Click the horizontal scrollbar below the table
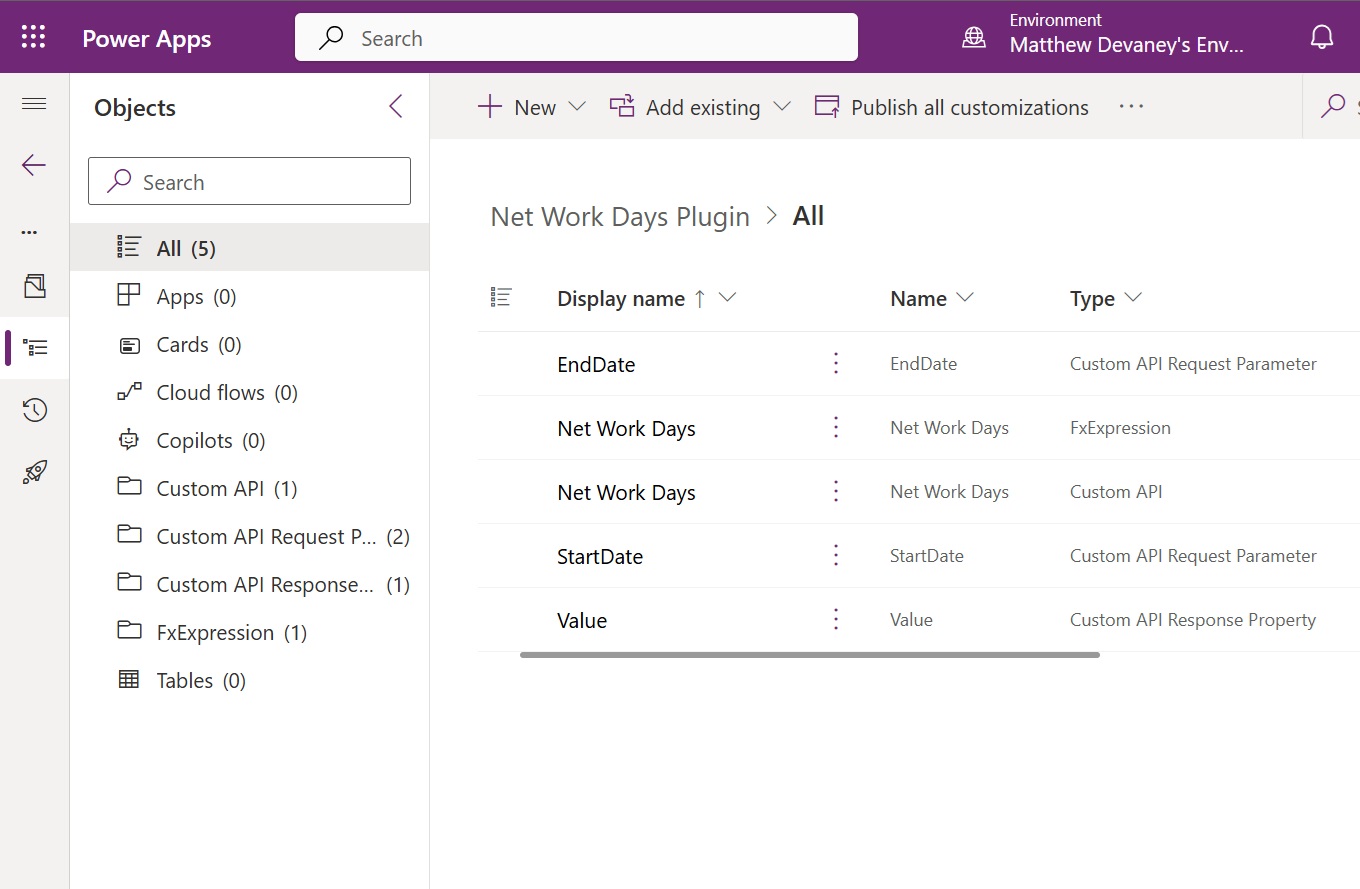Screen dimensions: 1360x889 click(809, 655)
